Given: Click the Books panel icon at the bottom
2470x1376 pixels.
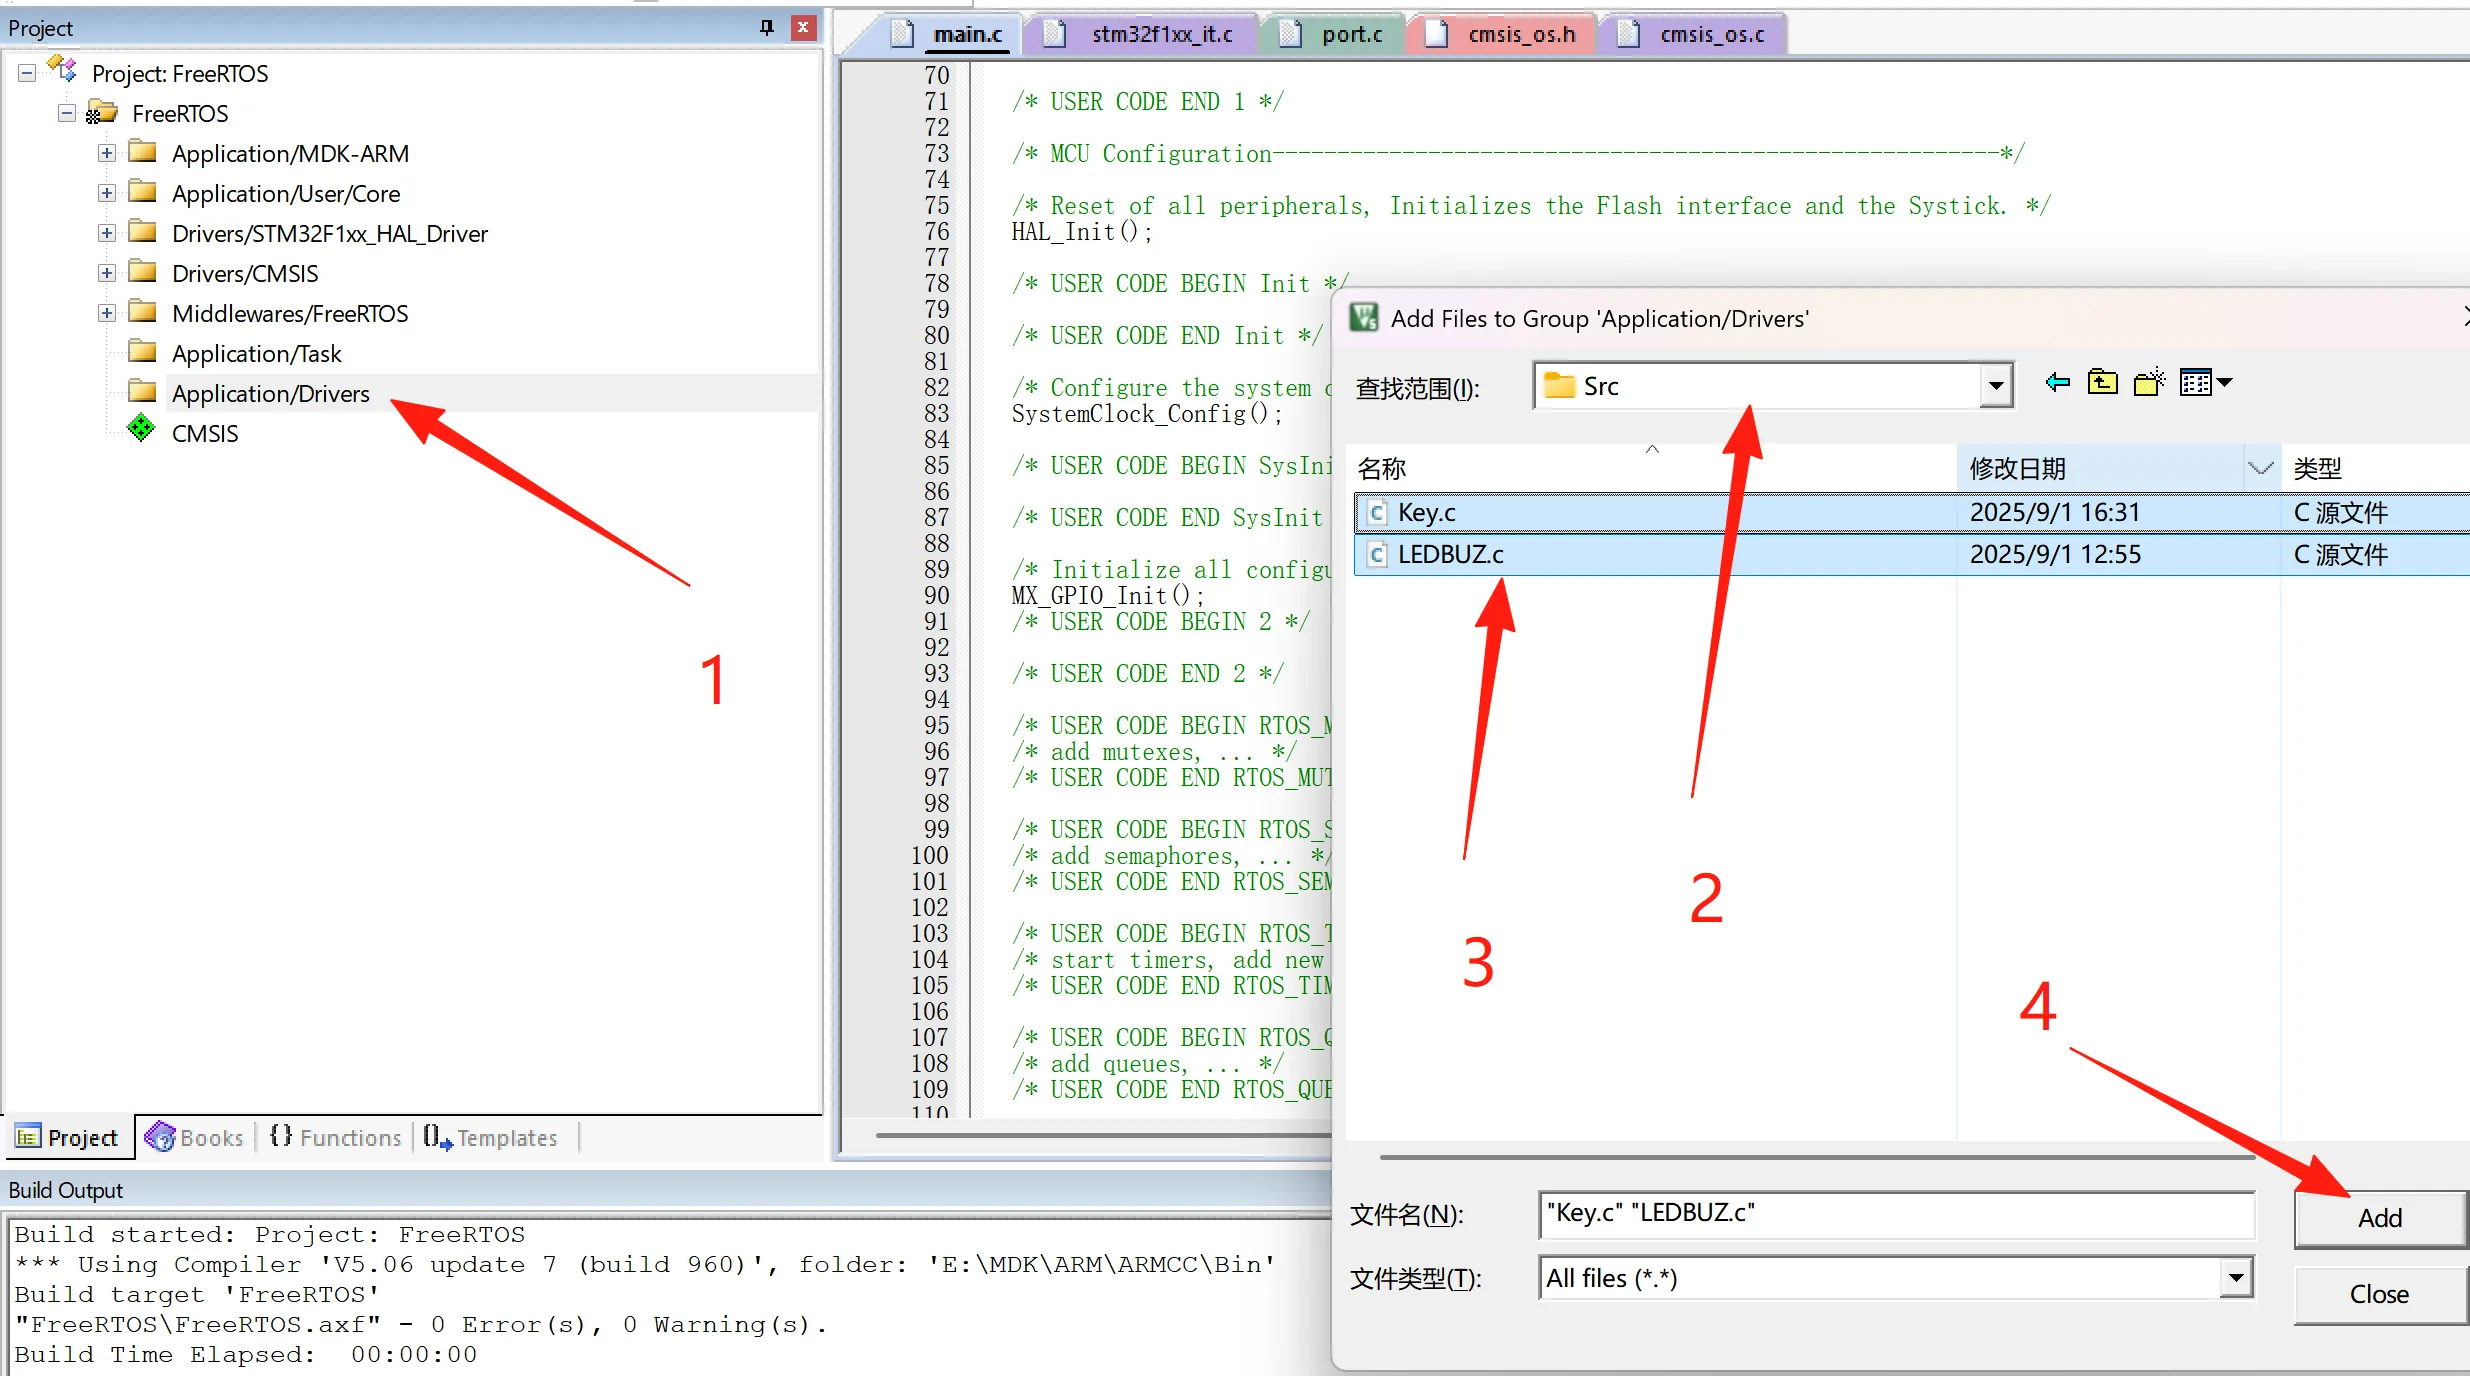Looking at the screenshot, I should click(x=162, y=1137).
